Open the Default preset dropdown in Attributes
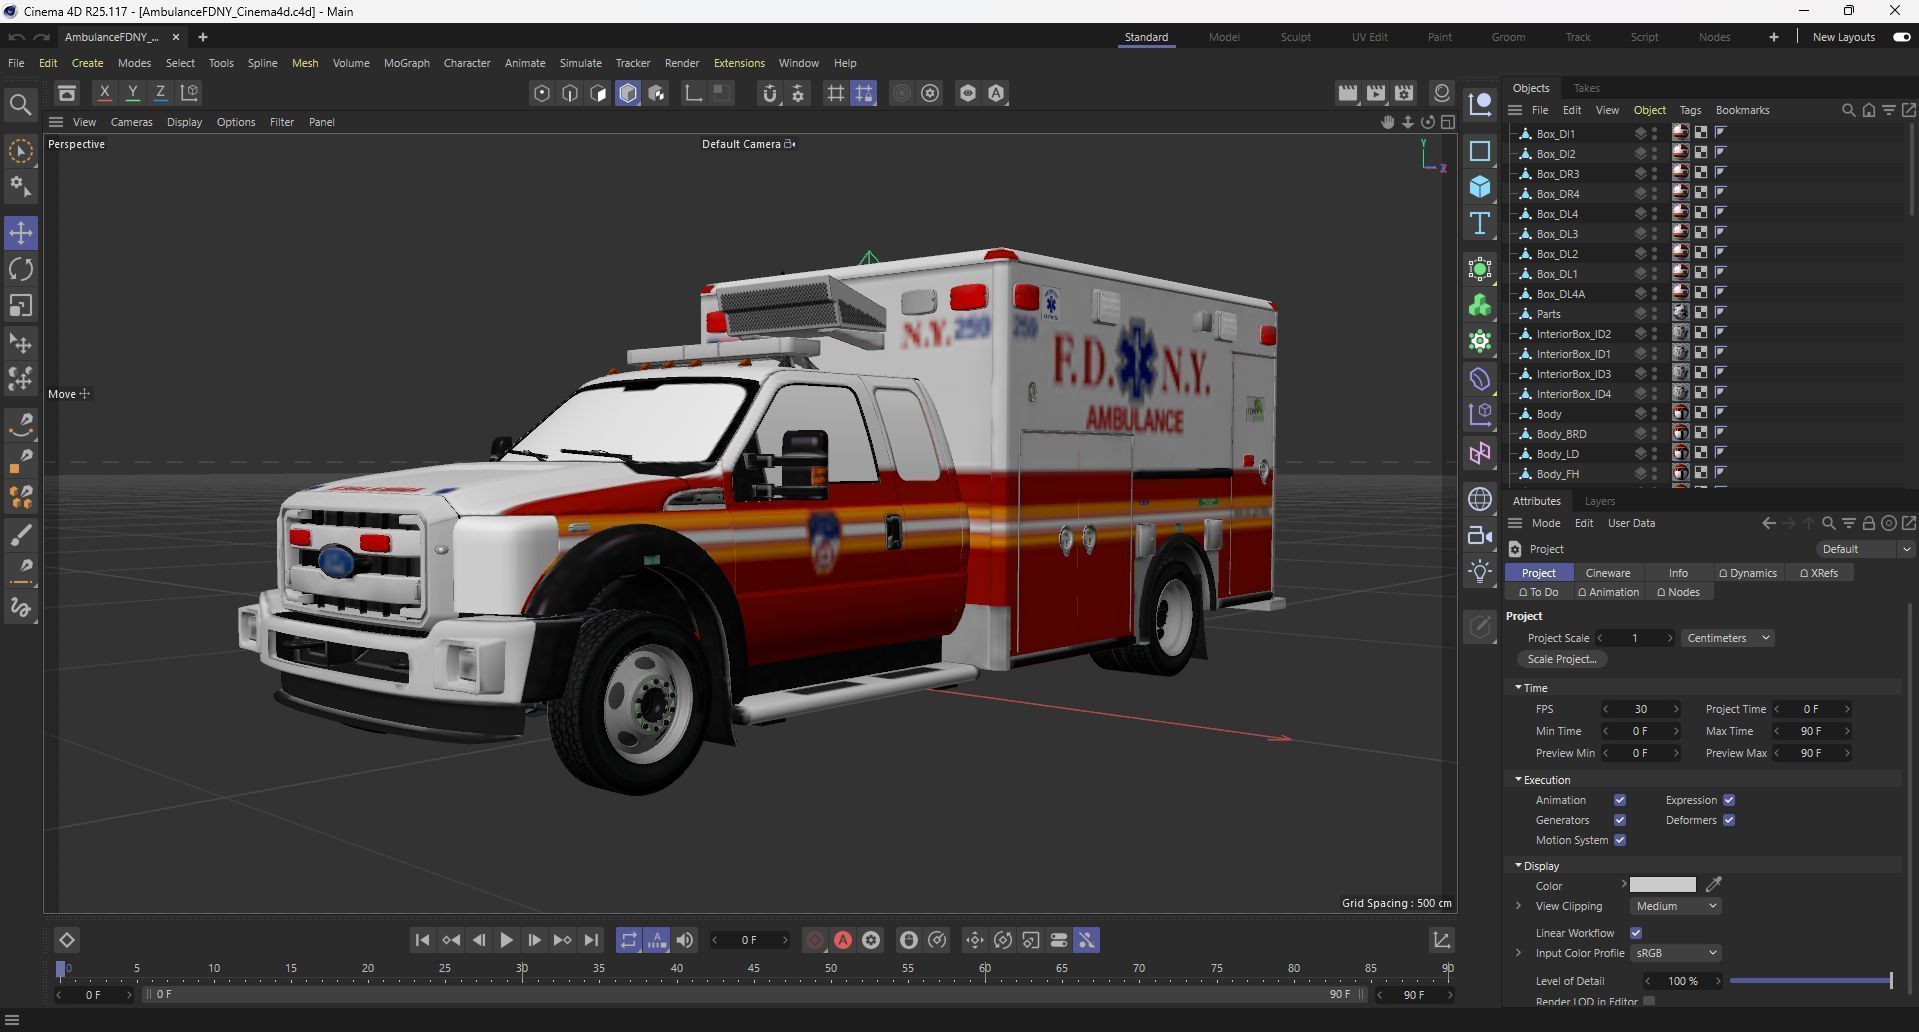 1864,549
